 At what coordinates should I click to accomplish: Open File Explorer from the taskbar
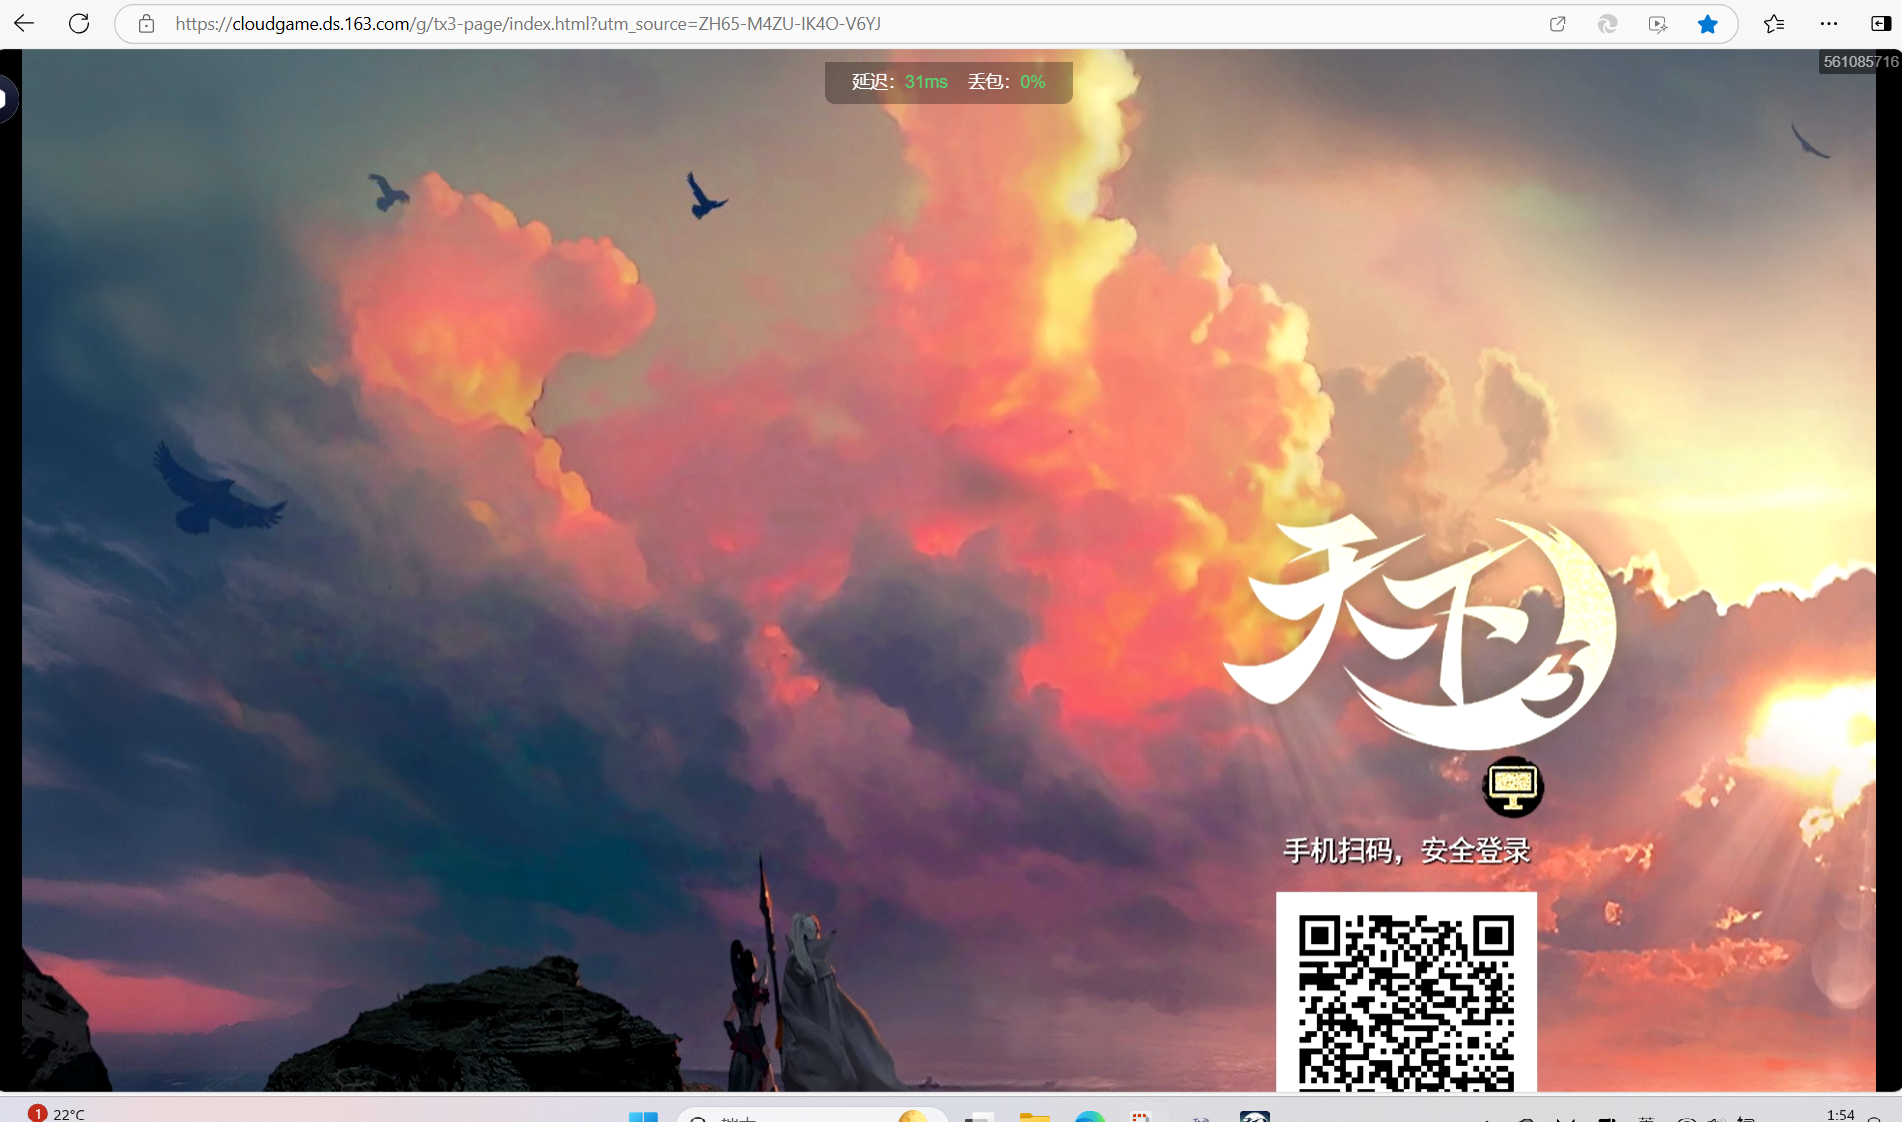(1034, 1116)
